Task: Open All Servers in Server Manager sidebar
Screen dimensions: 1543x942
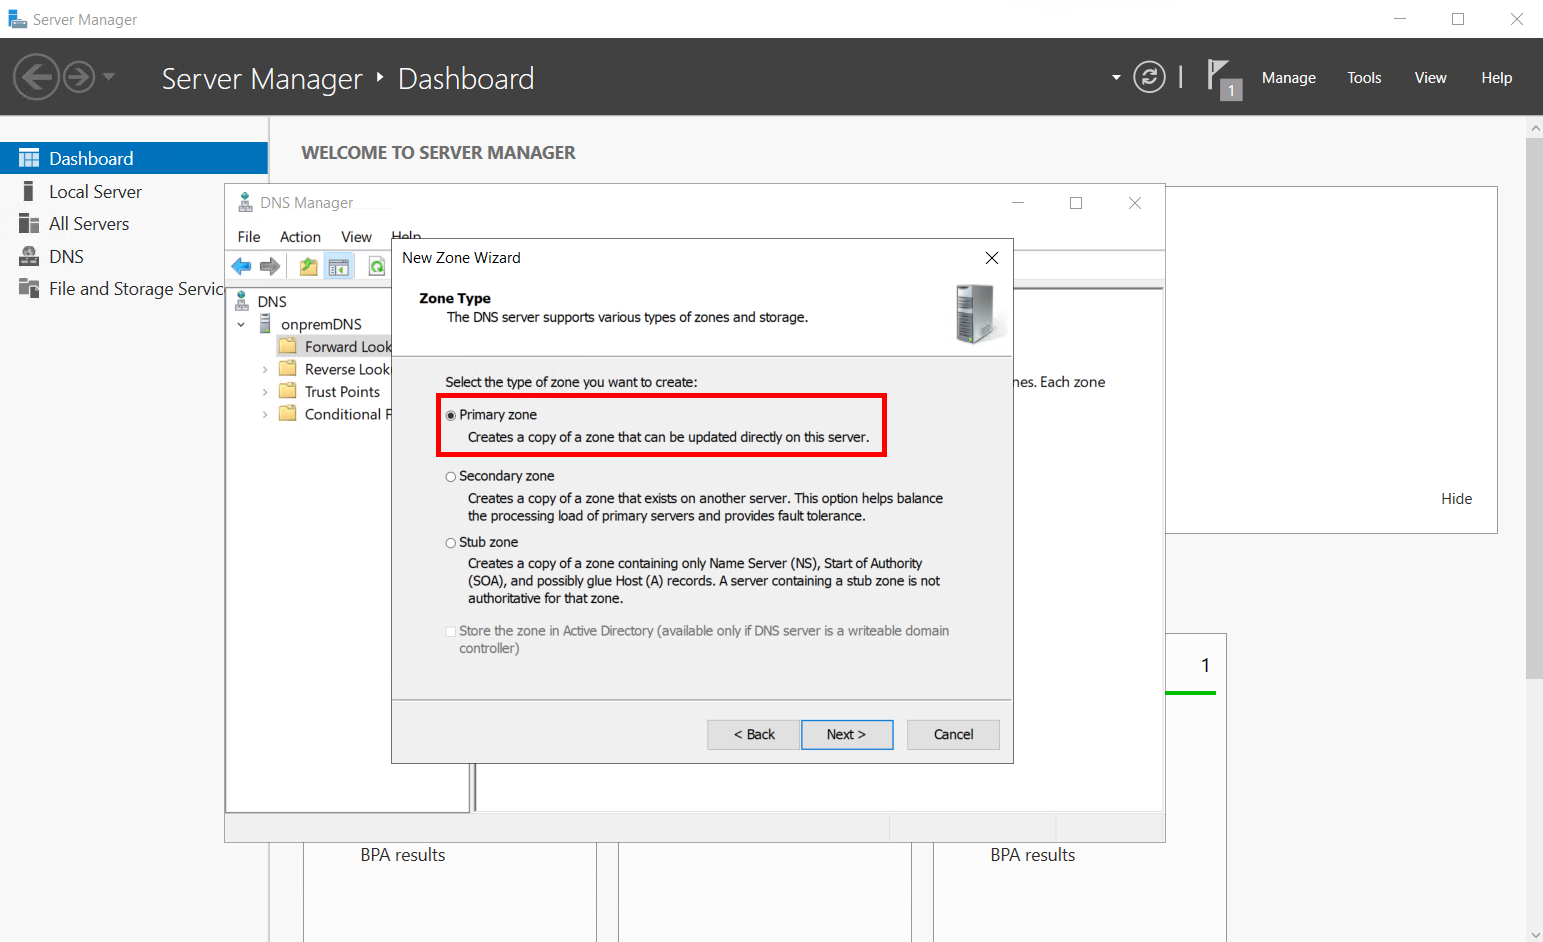Action: pyautogui.click(x=89, y=224)
